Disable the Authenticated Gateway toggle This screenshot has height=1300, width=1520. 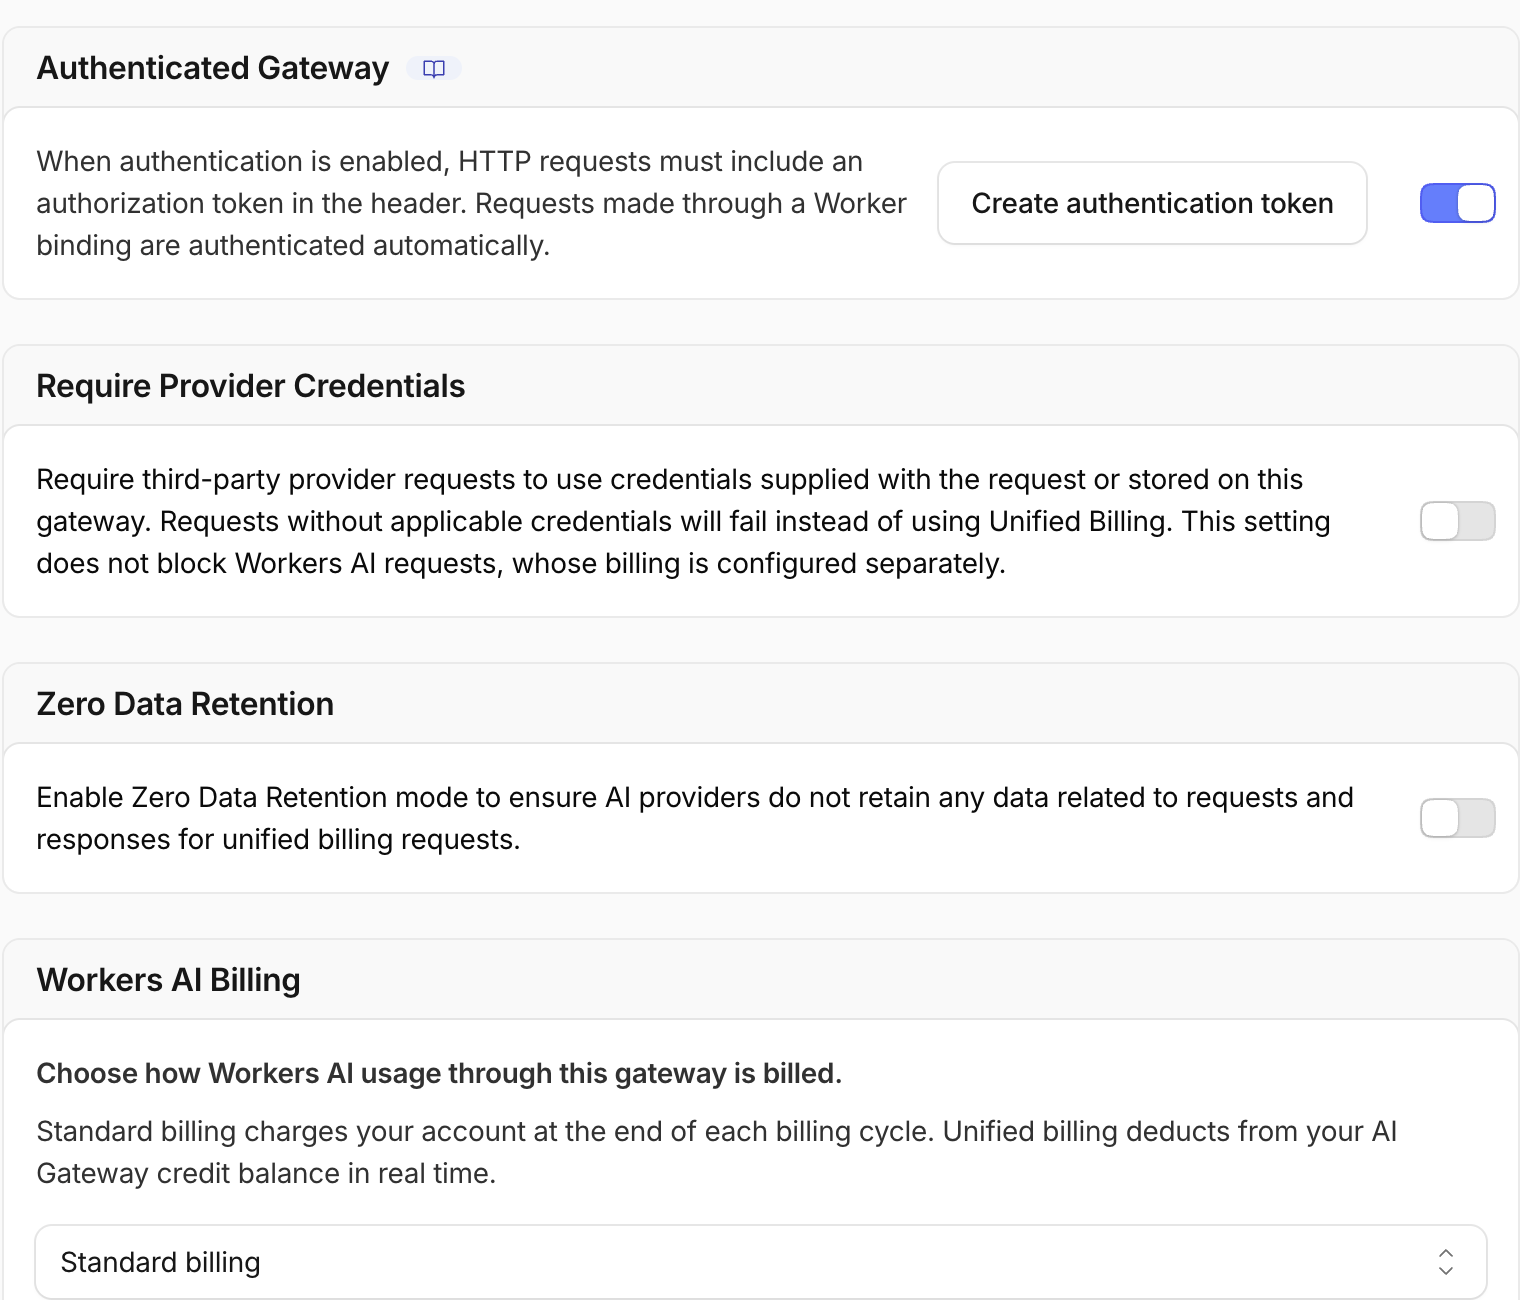1457,203
